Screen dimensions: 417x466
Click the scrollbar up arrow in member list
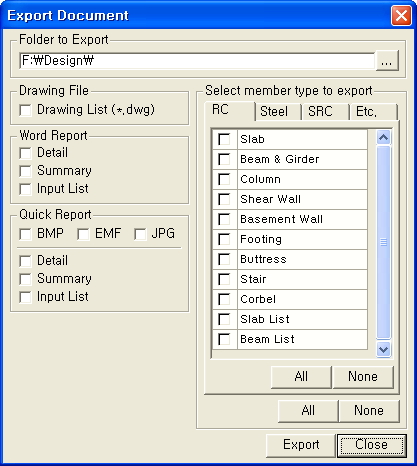click(x=383, y=137)
